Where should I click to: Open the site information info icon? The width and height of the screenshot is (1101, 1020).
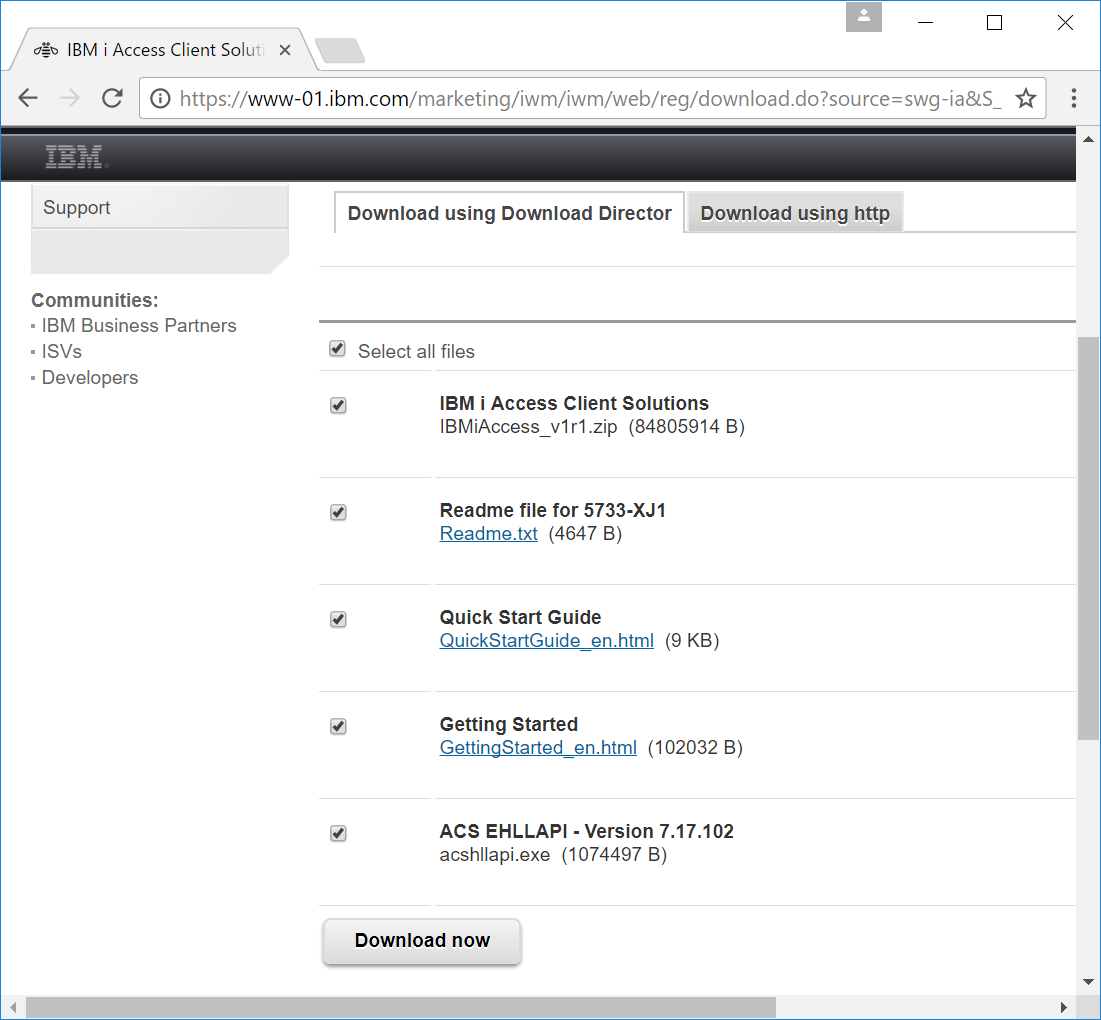(159, 100)
